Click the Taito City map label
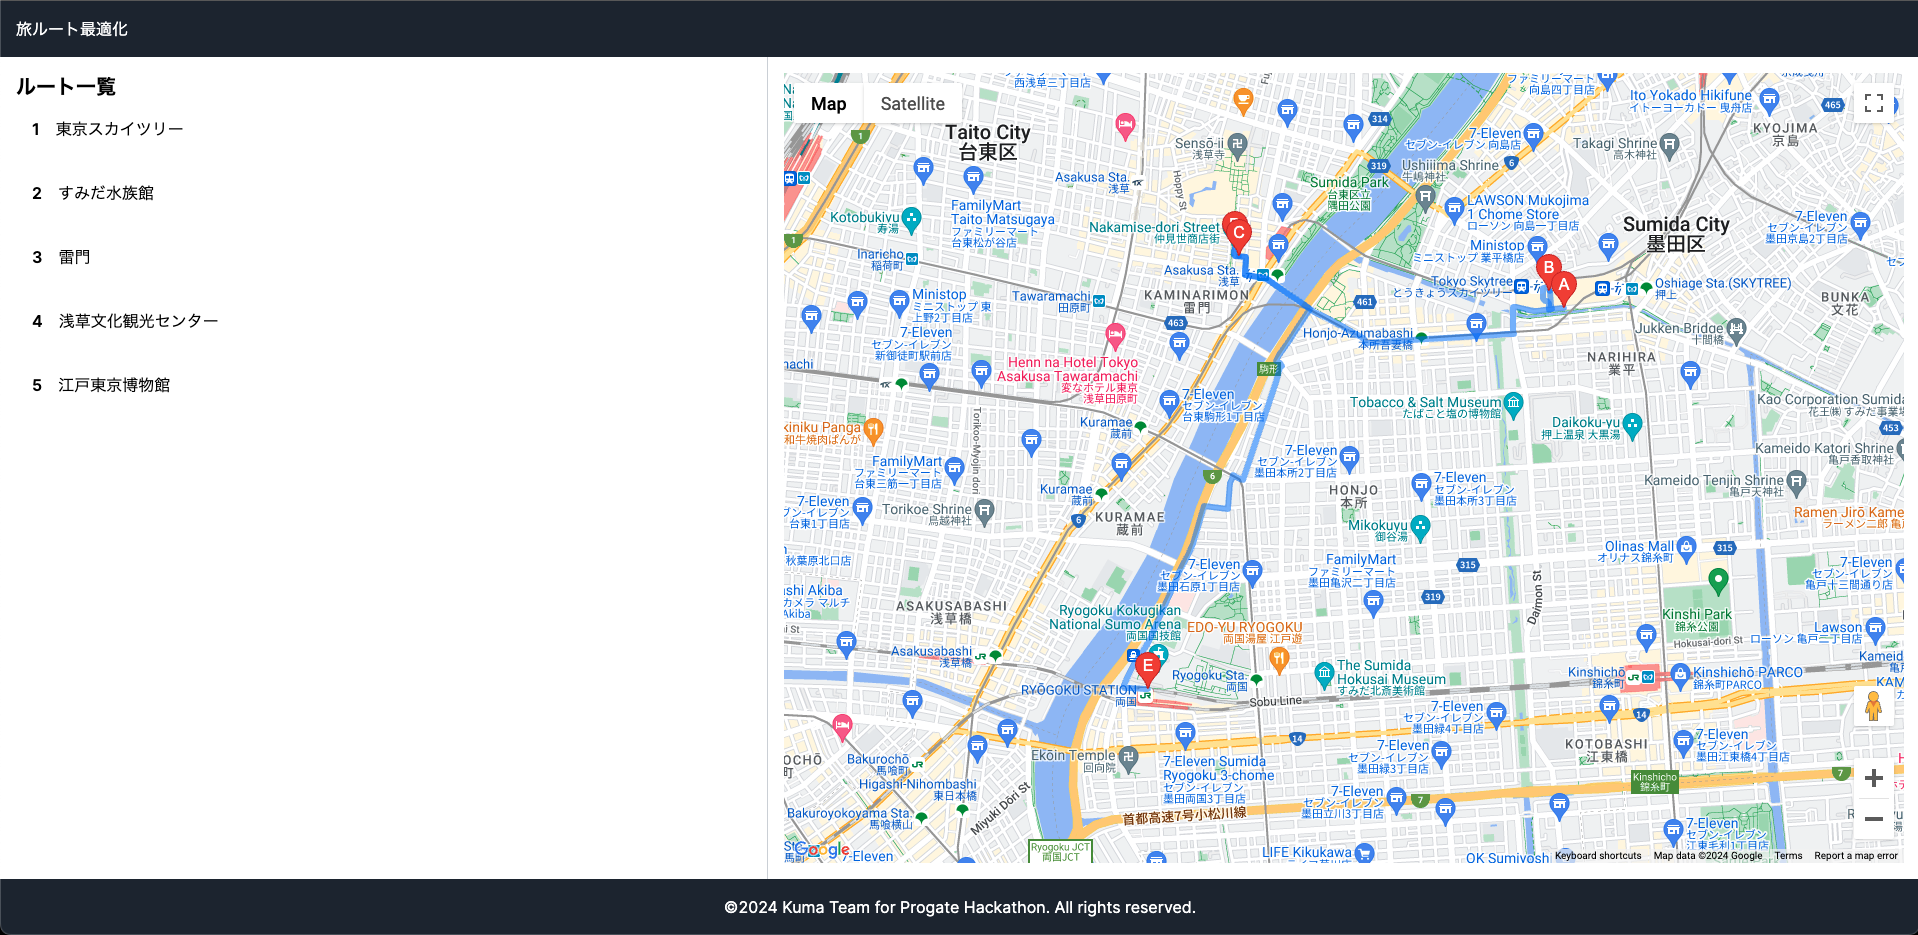1918x935 pixels. pyautogui.click(x=988, y=142)
